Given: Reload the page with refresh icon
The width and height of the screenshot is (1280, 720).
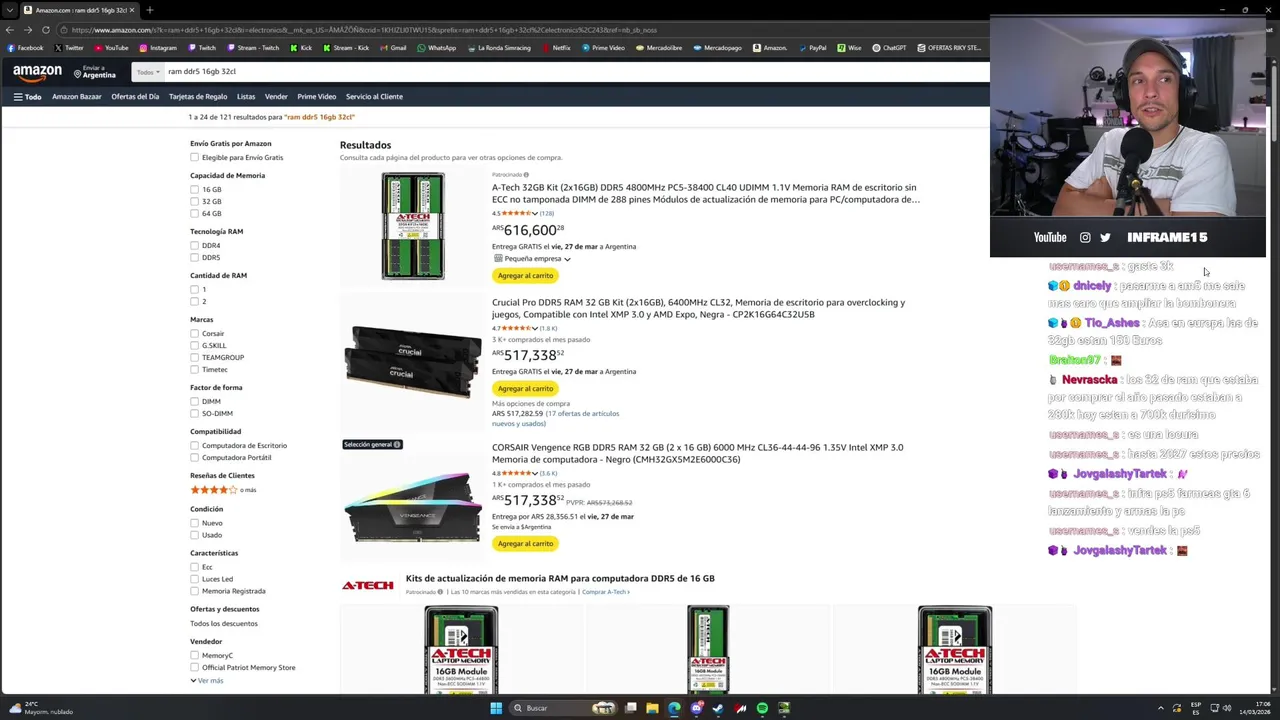Looking at the screenshot, I should tap(46, 30).
